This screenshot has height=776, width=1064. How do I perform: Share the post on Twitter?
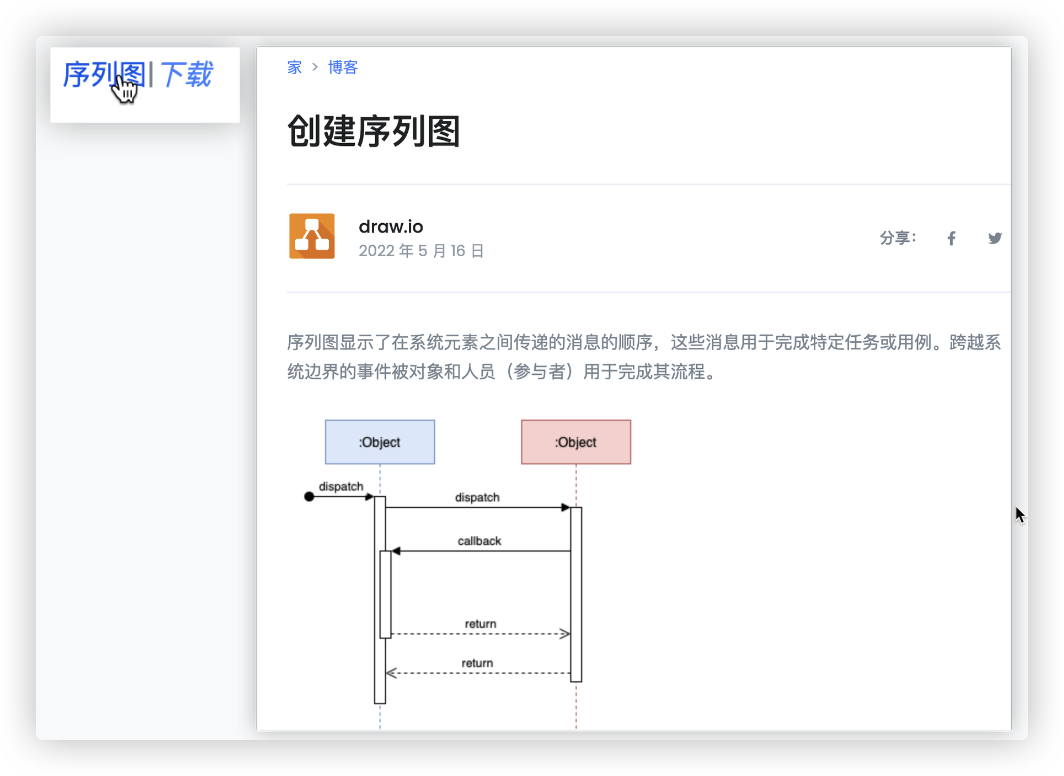click(x=994, y=238)
